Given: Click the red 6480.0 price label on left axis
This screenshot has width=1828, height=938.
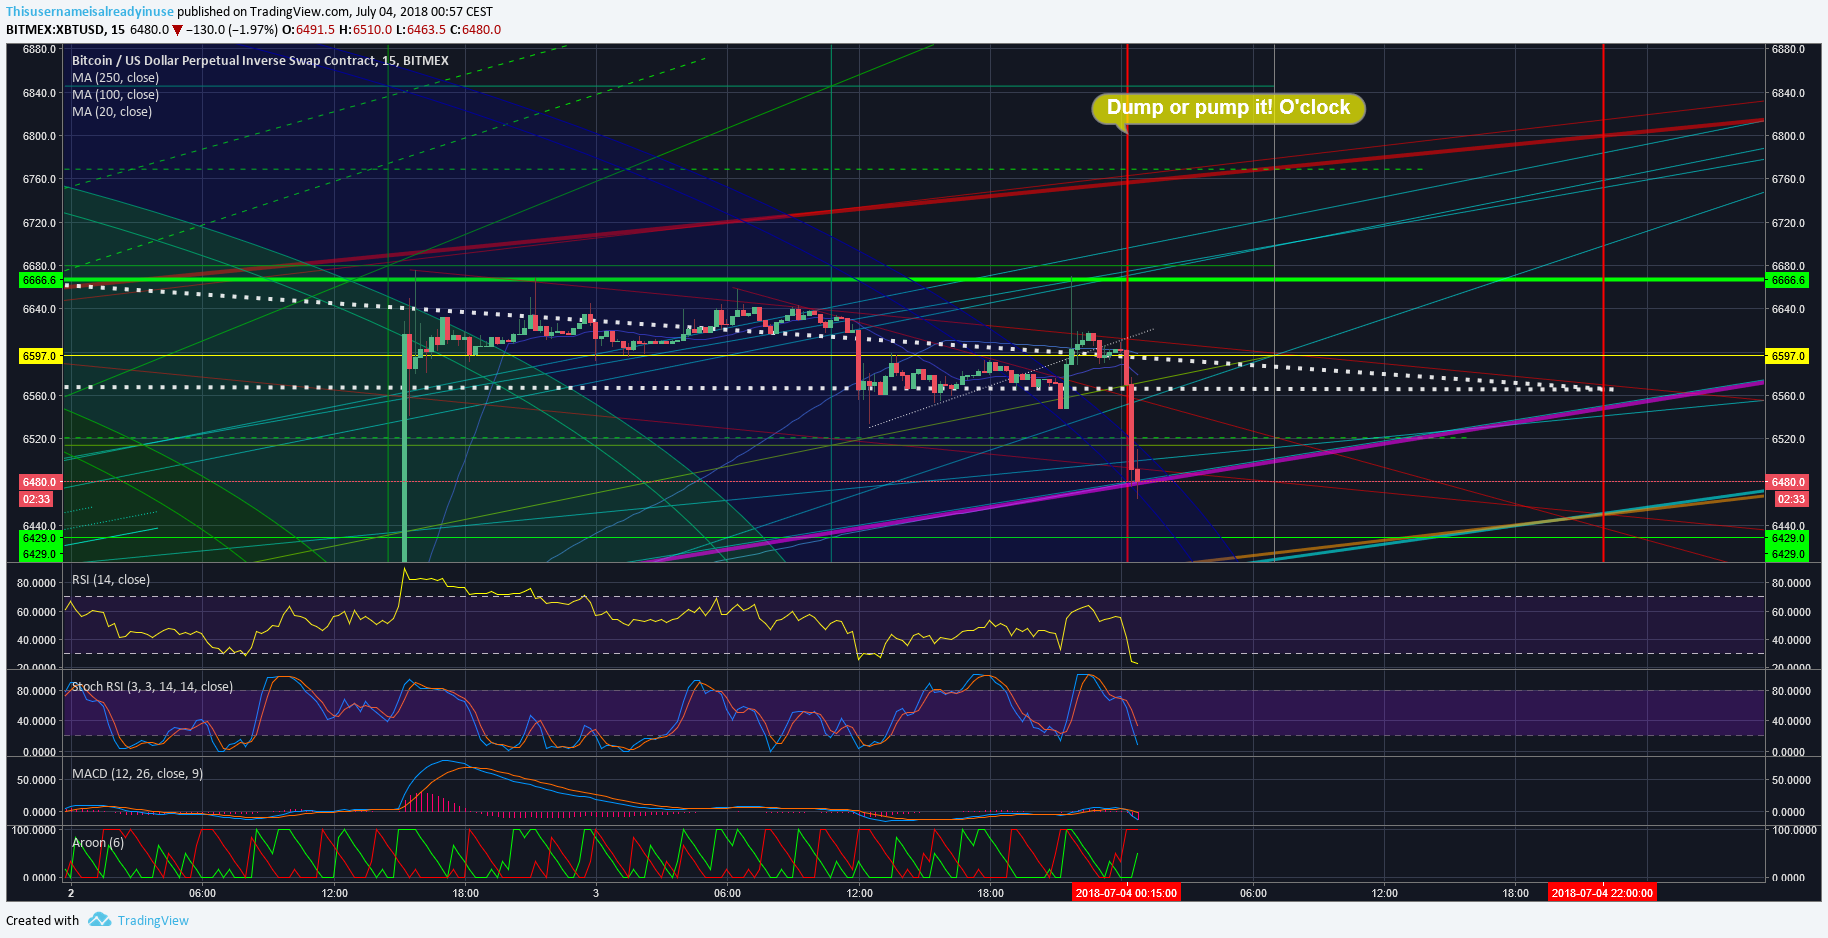Looking at the screenshot, I should click(40, 482).
